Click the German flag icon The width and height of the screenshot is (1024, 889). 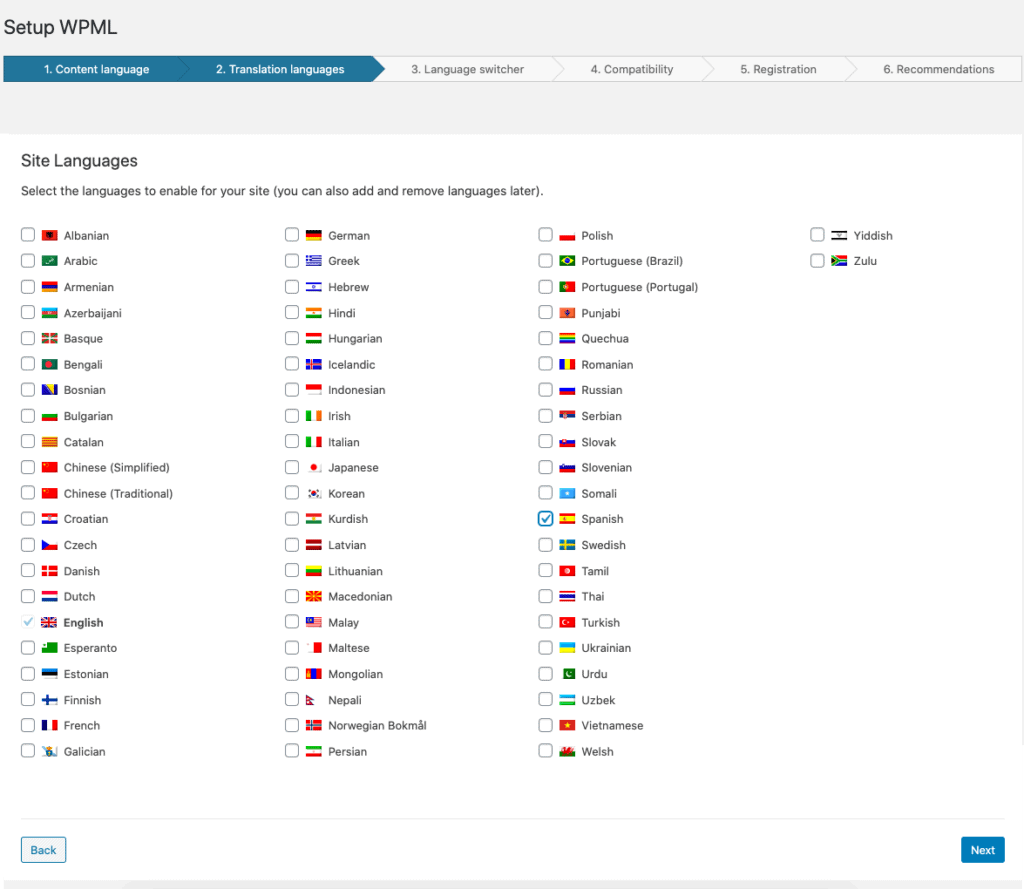[313, 235]
